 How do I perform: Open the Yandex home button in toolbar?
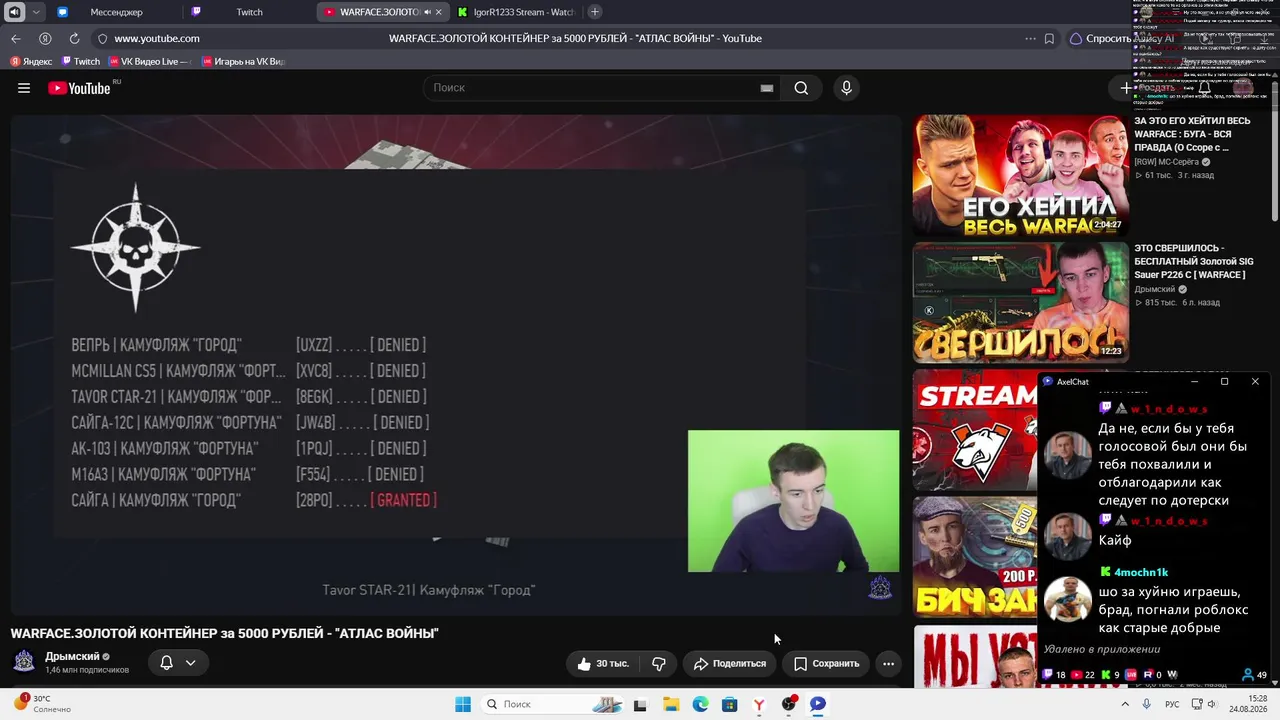click(x=45, y=38)
